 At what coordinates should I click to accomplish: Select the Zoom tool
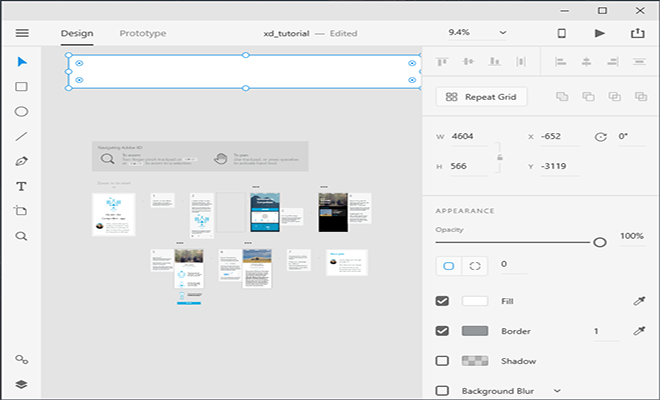[21, 236]
